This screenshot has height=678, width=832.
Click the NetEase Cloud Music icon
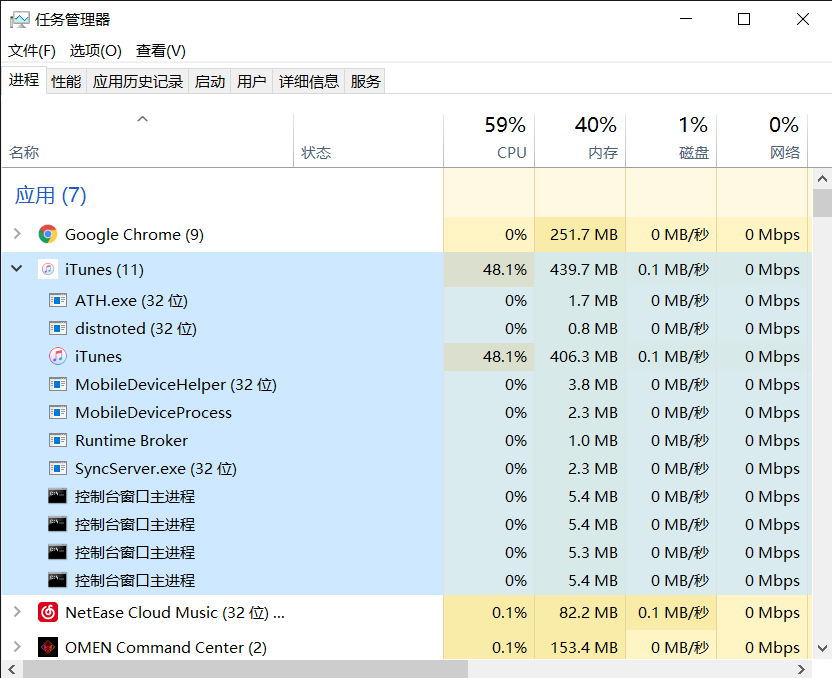pos(47,613)
